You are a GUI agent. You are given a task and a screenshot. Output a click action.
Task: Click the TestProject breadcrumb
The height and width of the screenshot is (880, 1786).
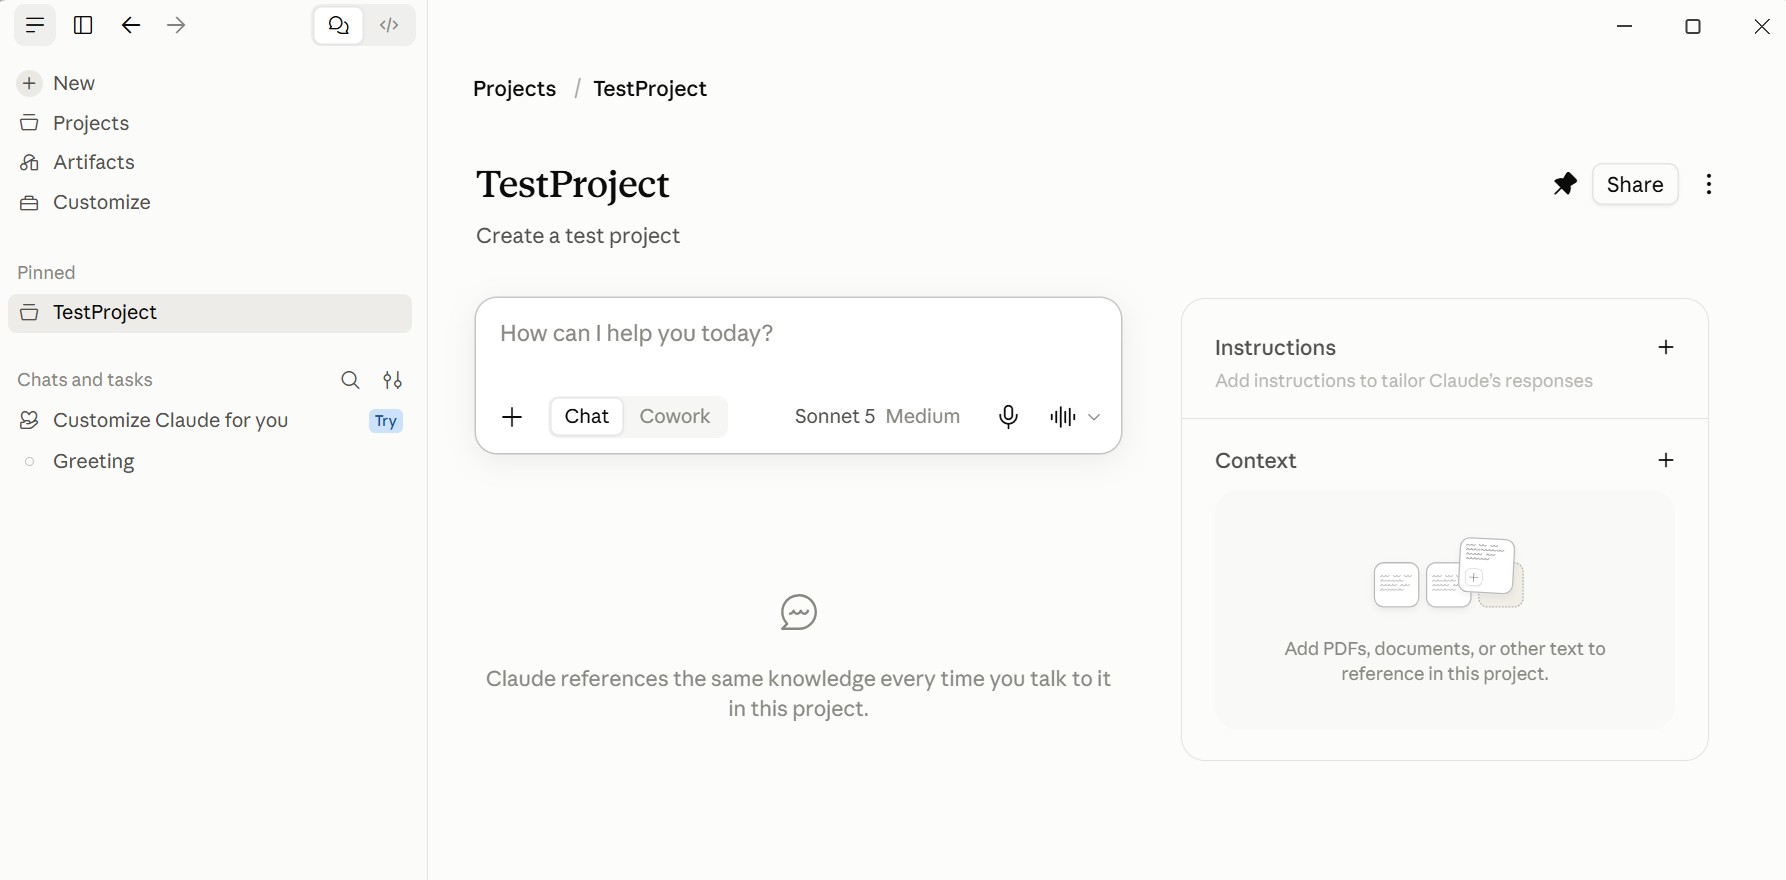tap(650, 89)
